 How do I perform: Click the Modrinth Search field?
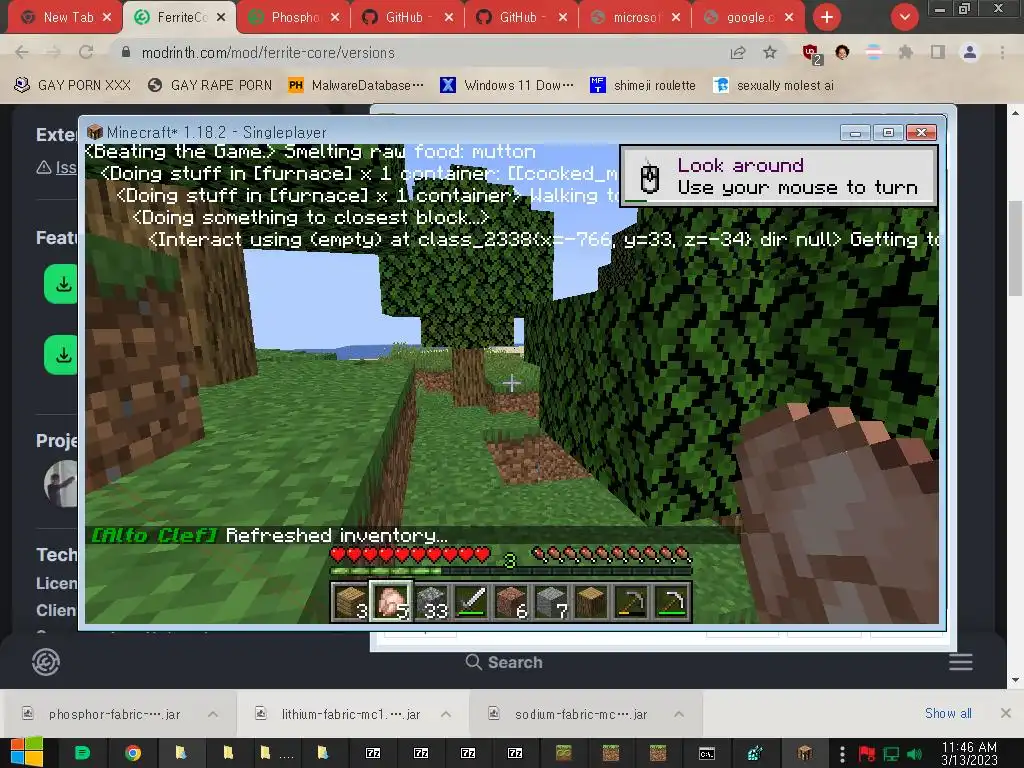click(x=504, y=662)
